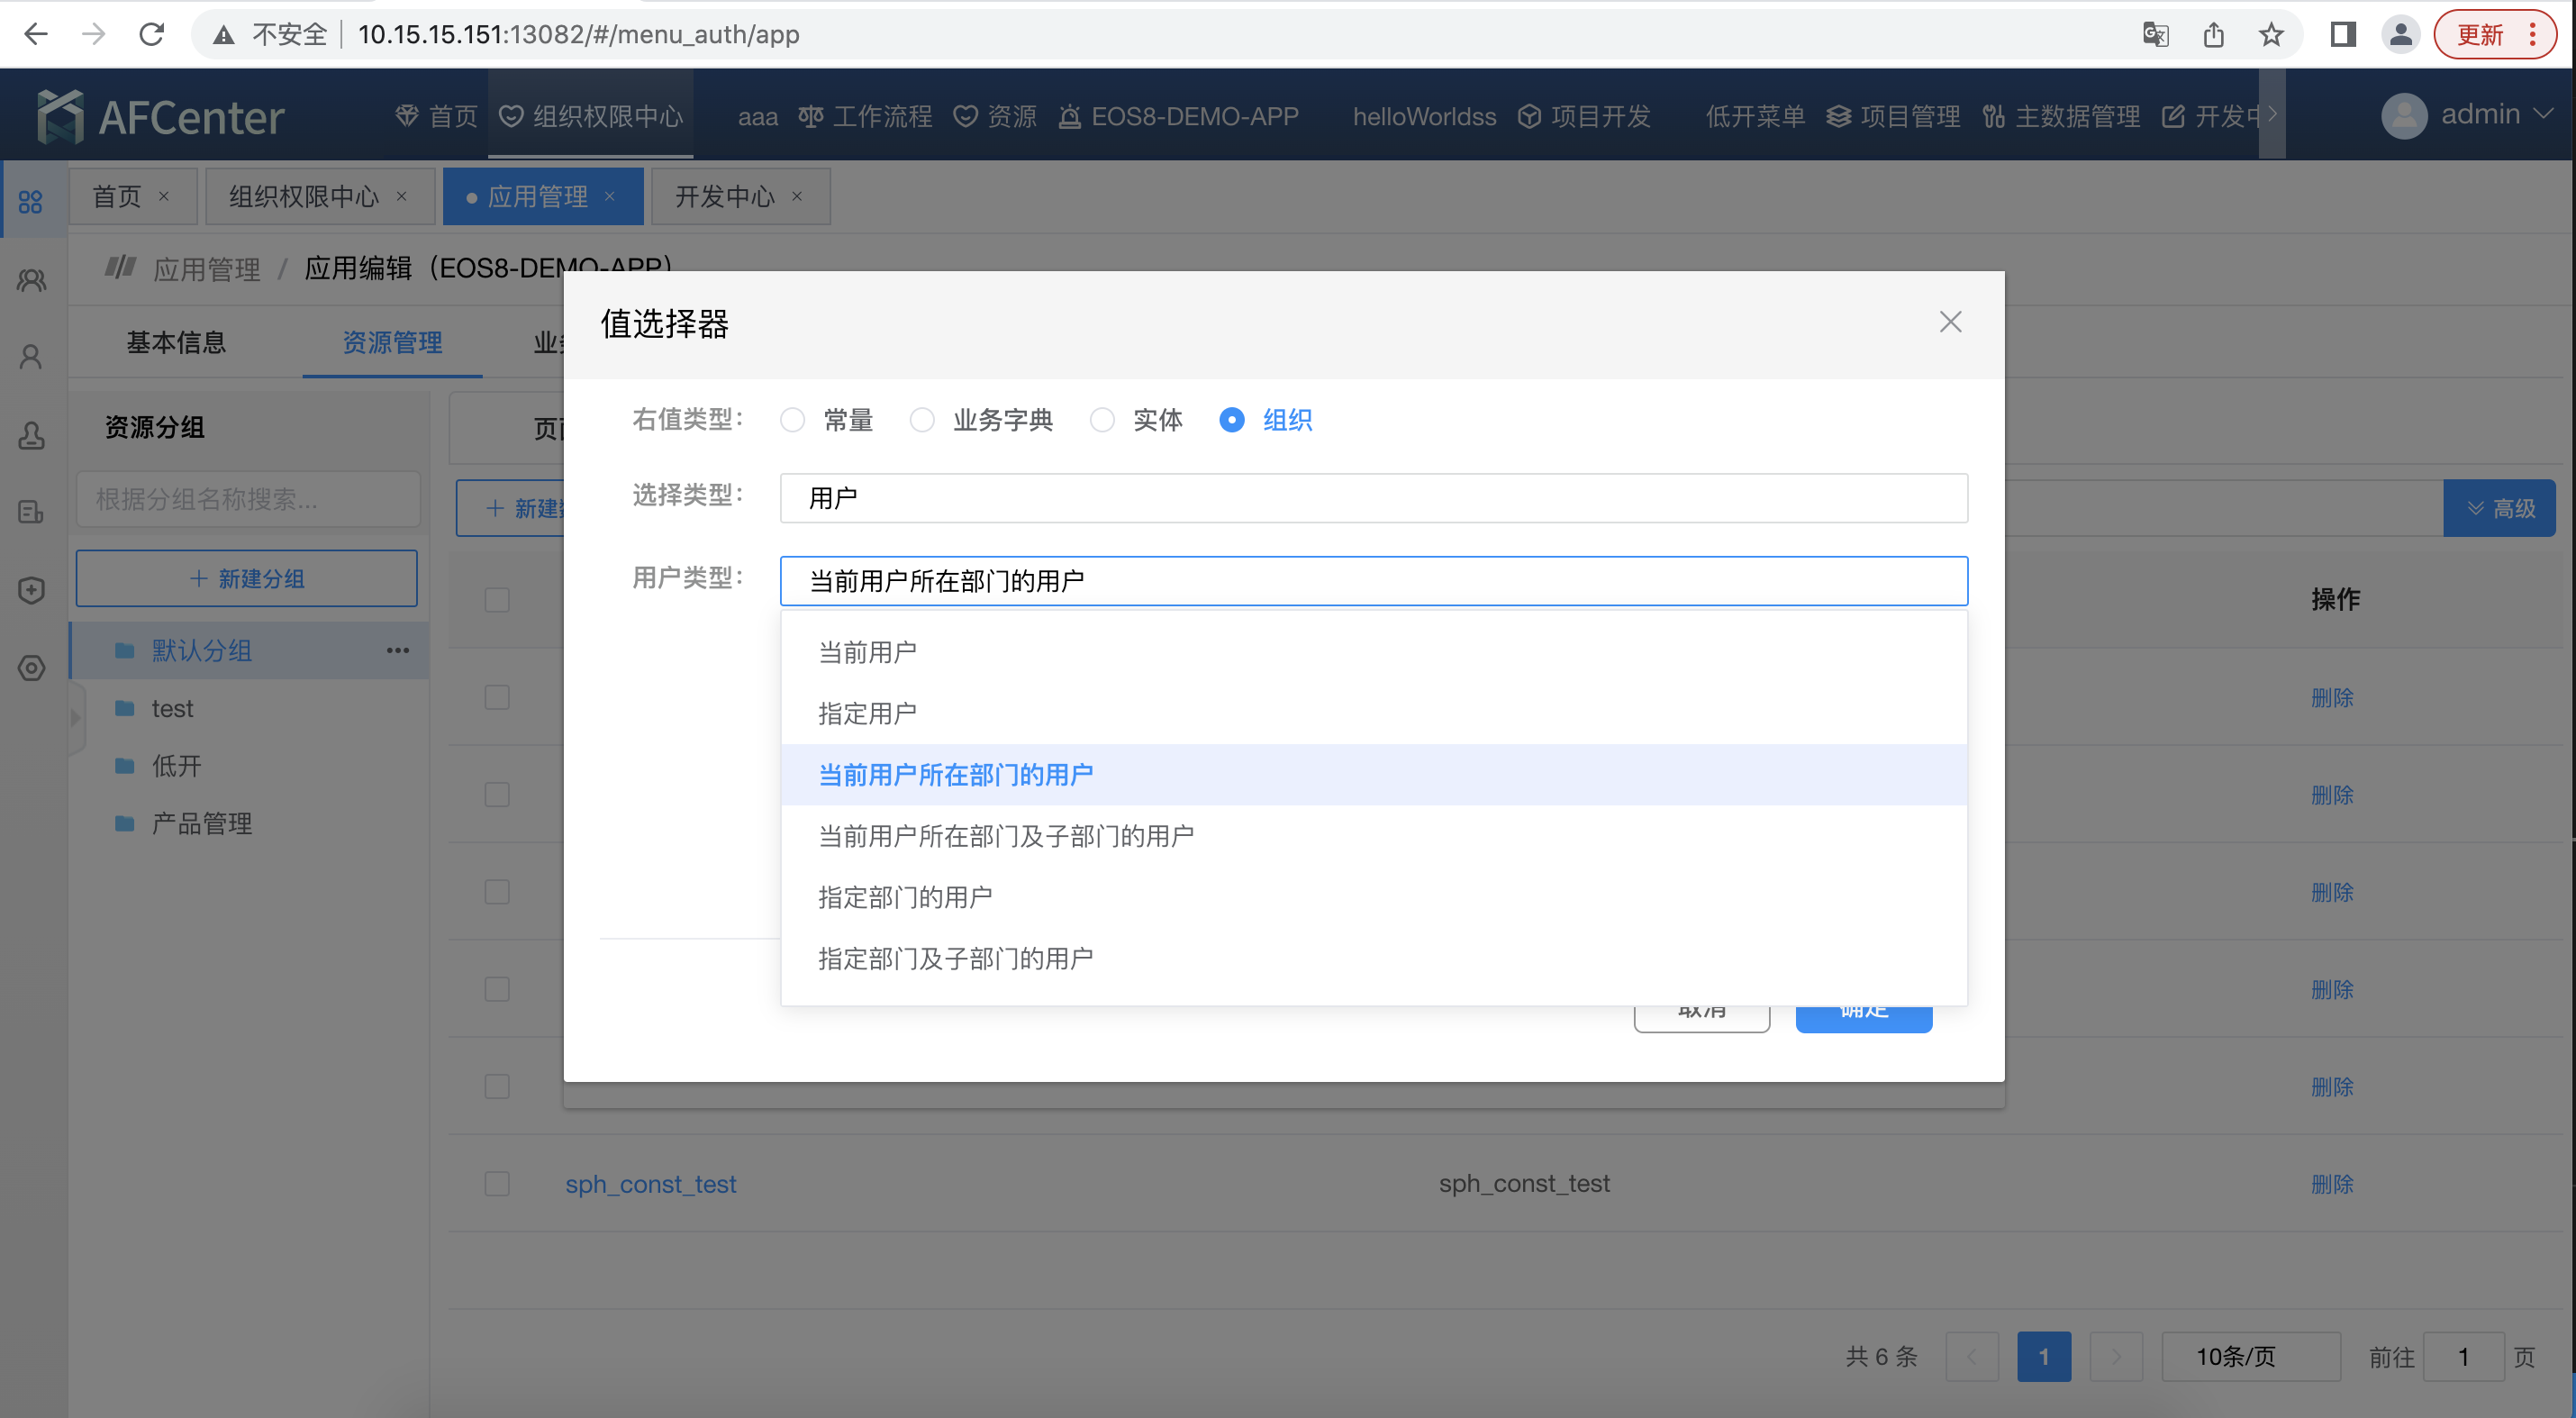Choose 当前用户所在部门及子部门的用户 from the list
The image size is (2576, 1418).
1006,836
